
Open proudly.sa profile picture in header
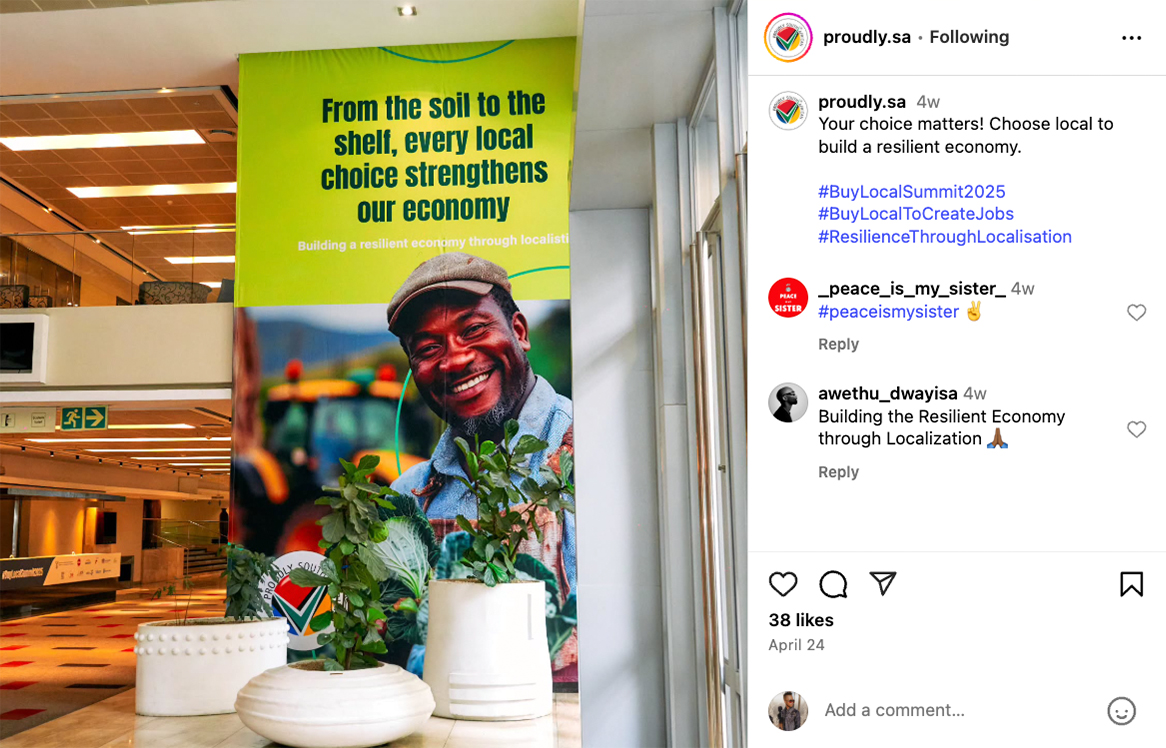tap(788, 37)
